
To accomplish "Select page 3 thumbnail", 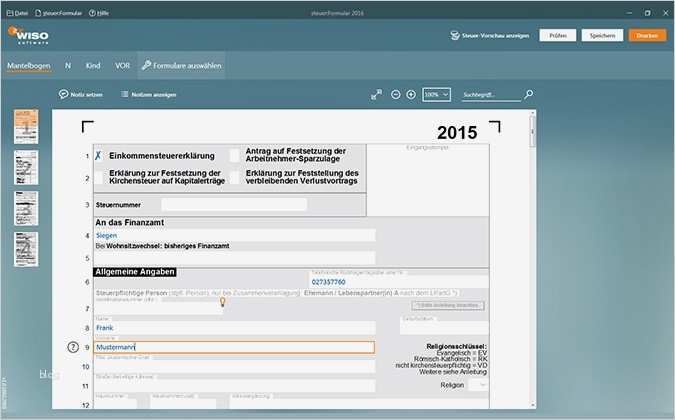I will [26, 208].
